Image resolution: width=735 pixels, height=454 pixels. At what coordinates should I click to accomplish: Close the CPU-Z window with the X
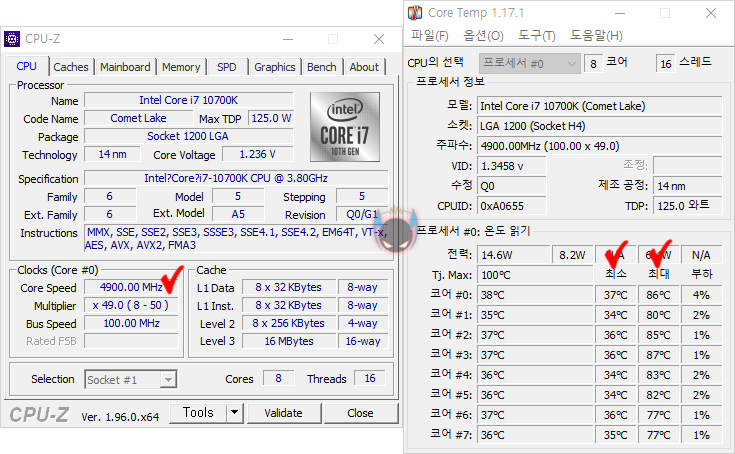(x=379, y=39)
